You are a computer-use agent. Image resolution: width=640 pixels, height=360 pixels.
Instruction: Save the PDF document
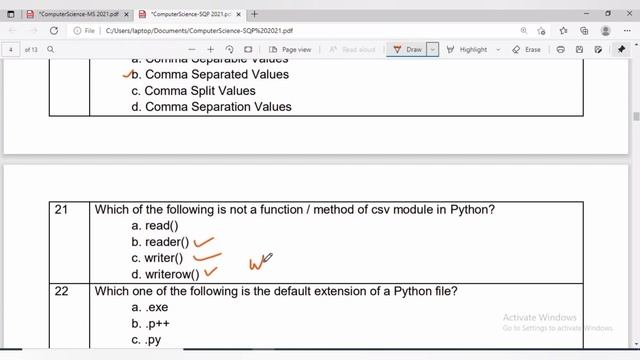click(x=580, y=49)
